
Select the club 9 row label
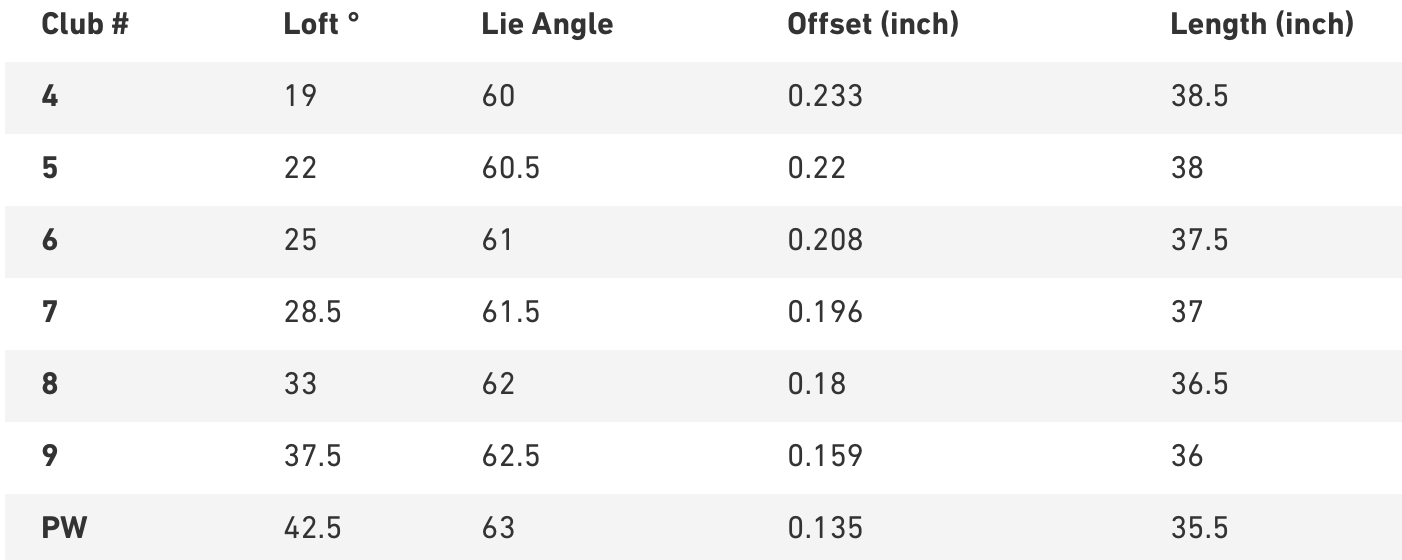click(50, 456)
